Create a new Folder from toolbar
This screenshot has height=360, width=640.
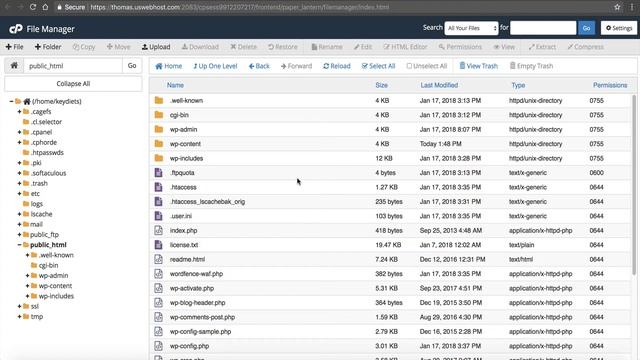point(48,47)
